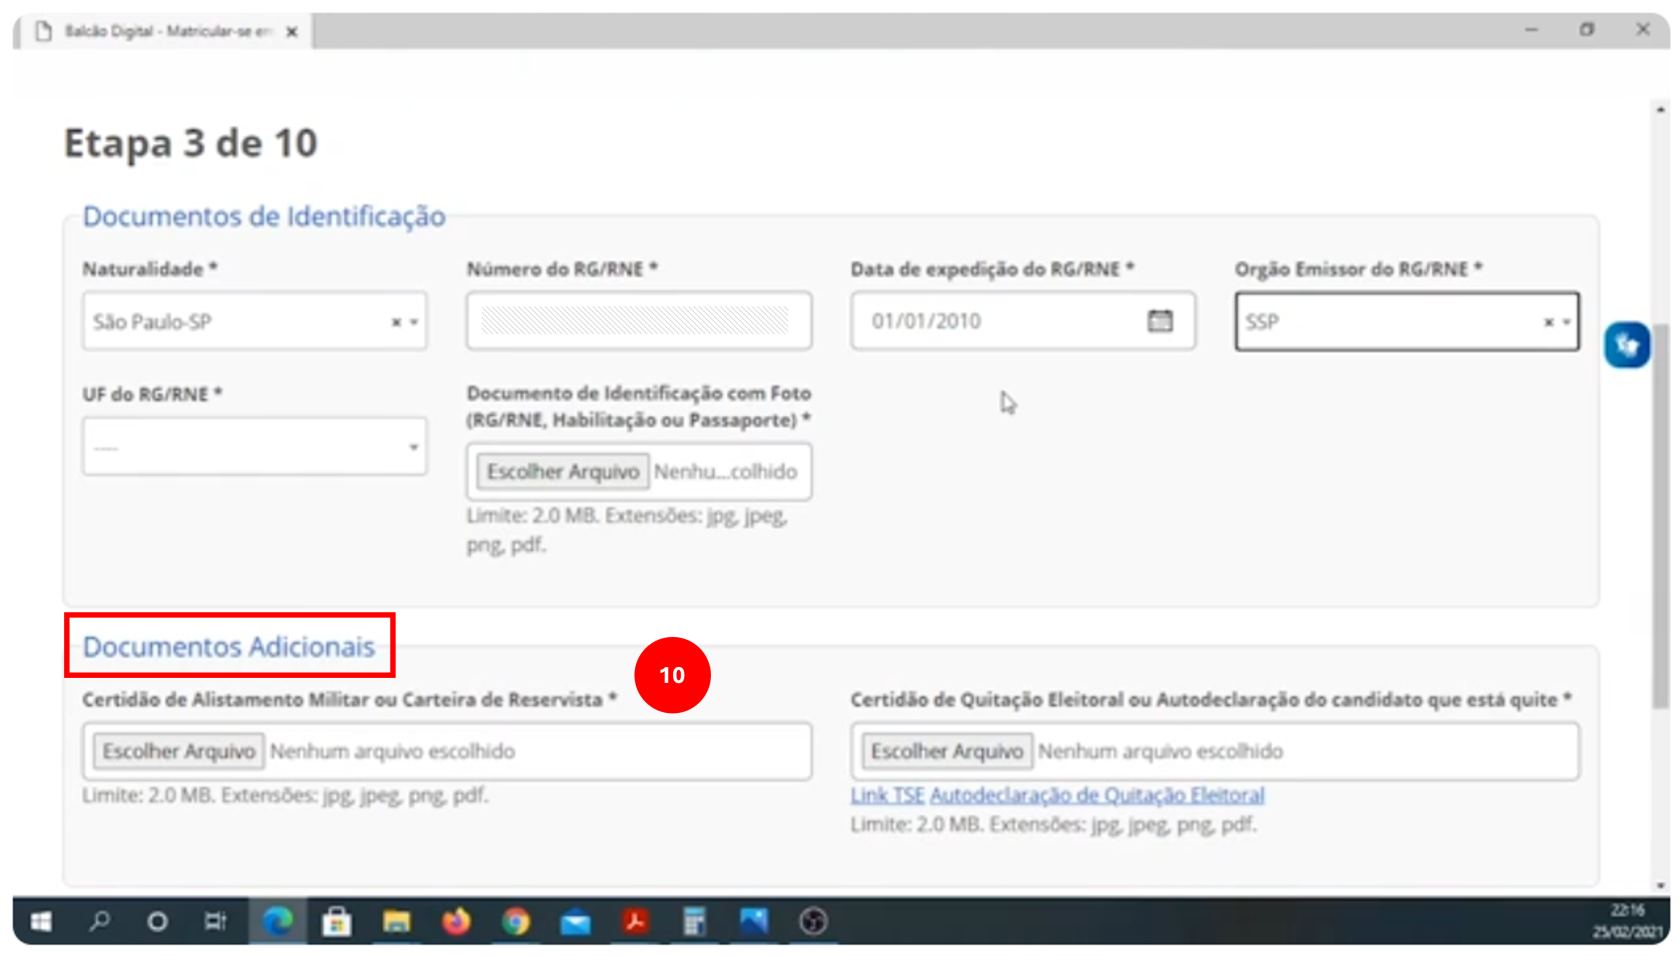1680x956 pixels.
Task: Click inside the Número do RG/RNE field
Action: click(638, 321)
